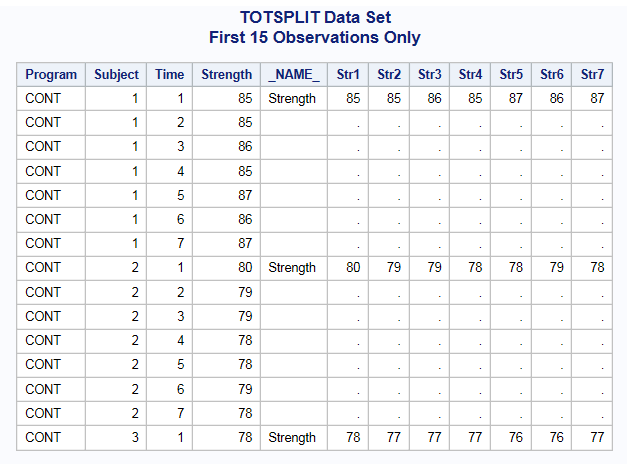Select the Str1 column header
This screenshot has height=464, width=627.
348,74
